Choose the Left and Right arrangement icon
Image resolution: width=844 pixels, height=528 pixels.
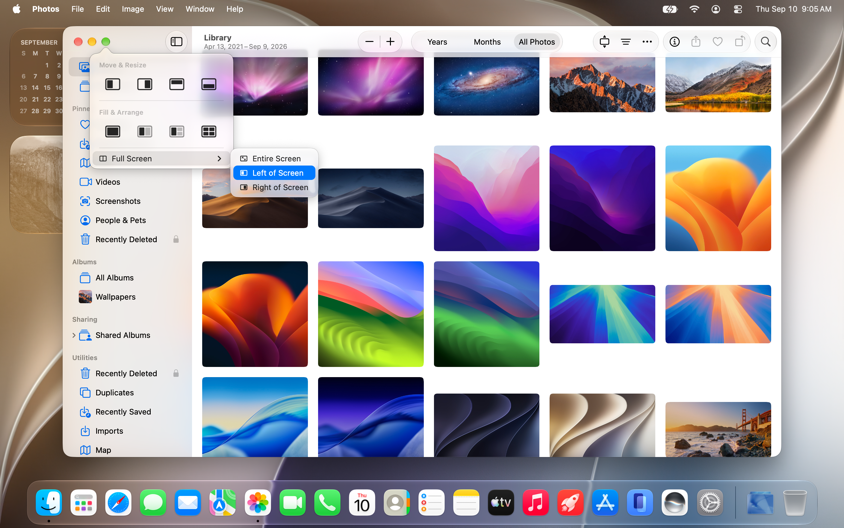tap(145, 131)
